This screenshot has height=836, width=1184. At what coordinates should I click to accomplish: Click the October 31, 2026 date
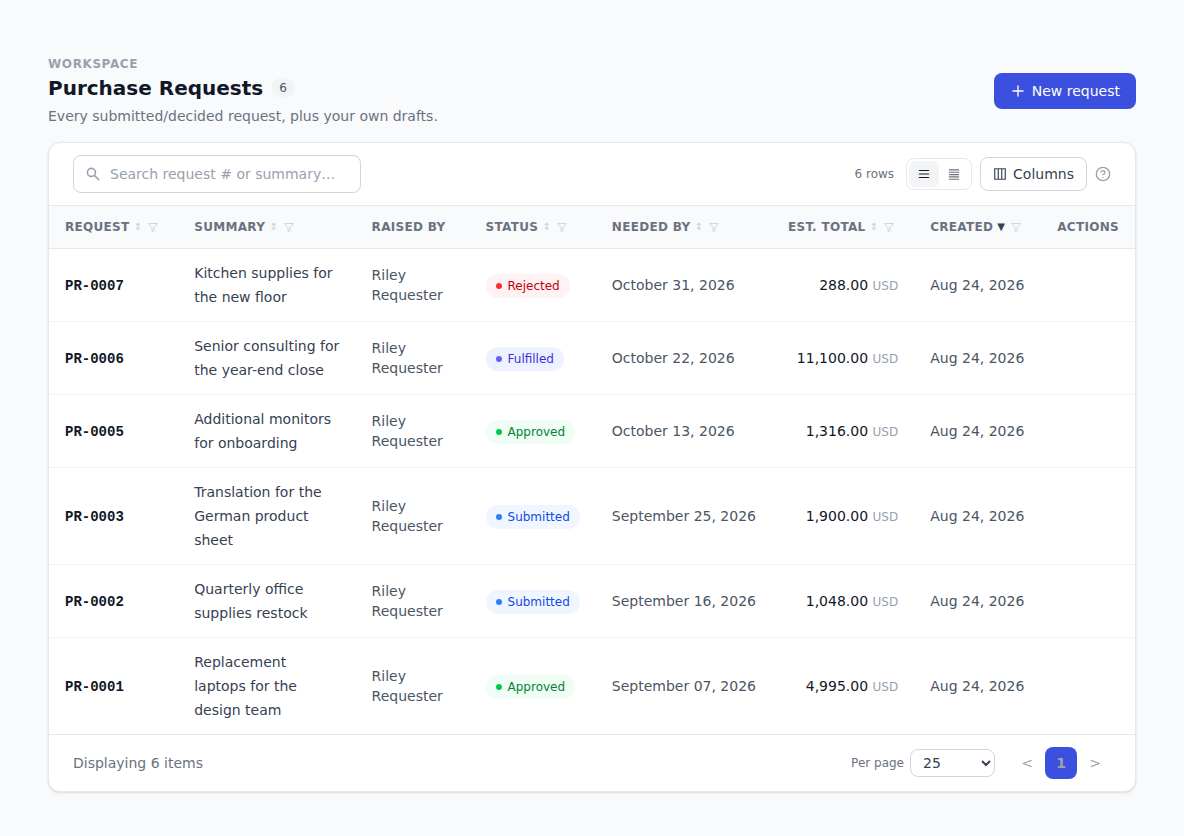[x=673, y=285]
